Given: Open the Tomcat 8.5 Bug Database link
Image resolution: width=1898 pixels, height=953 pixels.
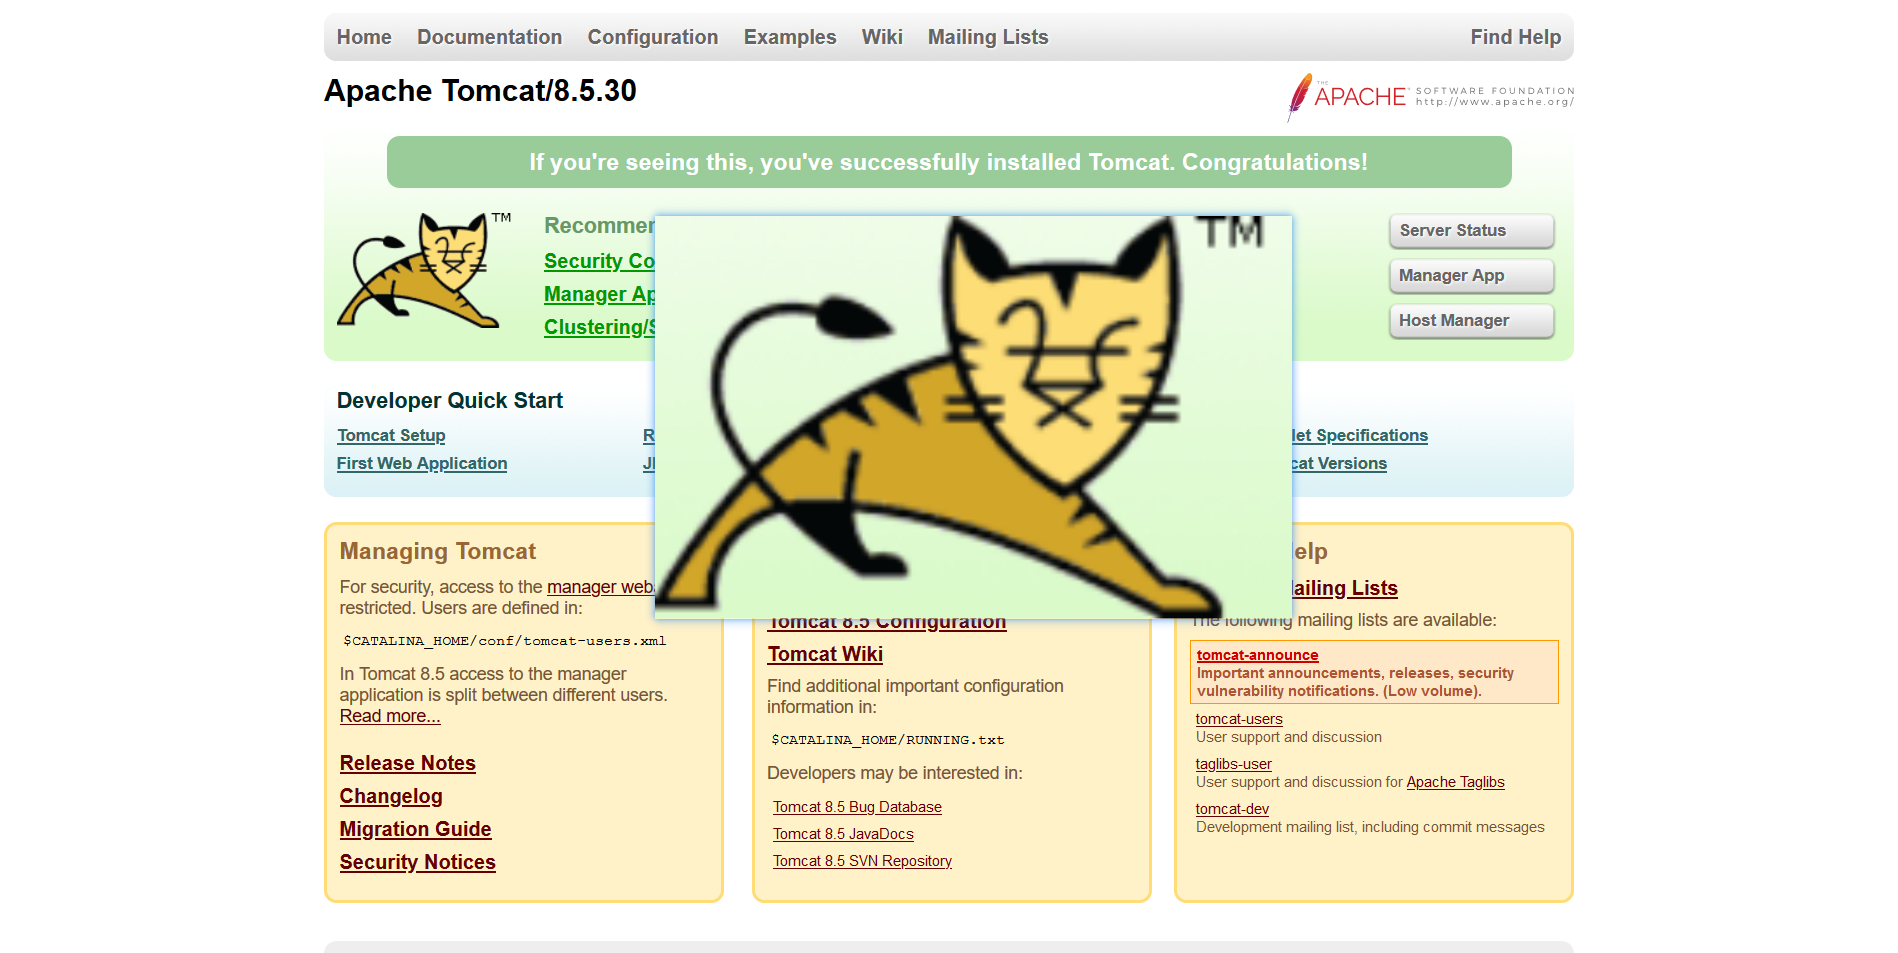Looking at the screenshot, I should click(x=857, y=807).
